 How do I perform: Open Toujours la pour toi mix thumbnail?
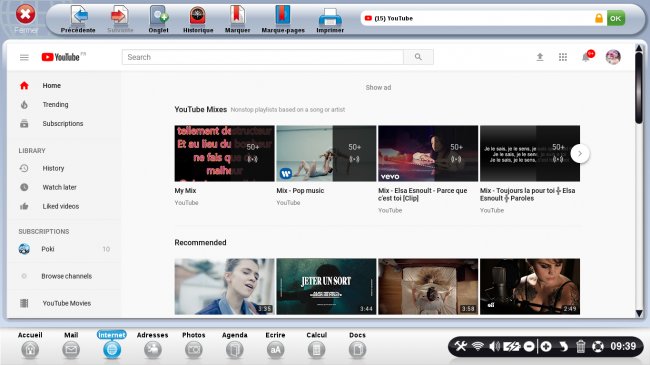530,153
